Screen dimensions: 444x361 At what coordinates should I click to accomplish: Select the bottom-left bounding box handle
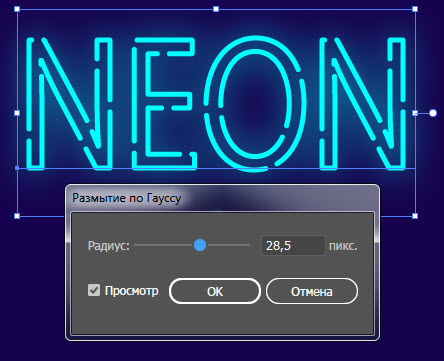pyautogui.click(x=17, y=216)
